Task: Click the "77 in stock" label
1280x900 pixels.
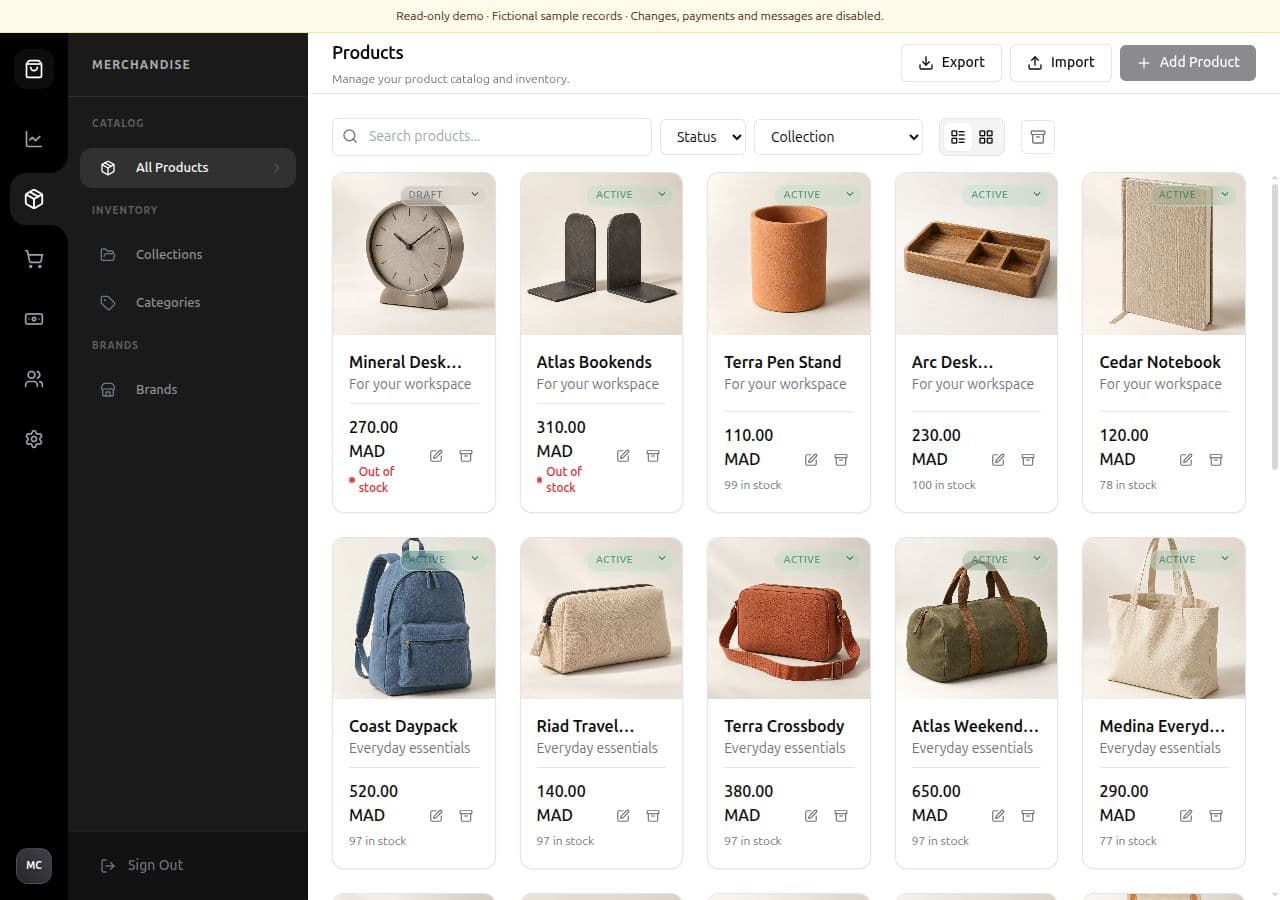Action: [1128, 841]
